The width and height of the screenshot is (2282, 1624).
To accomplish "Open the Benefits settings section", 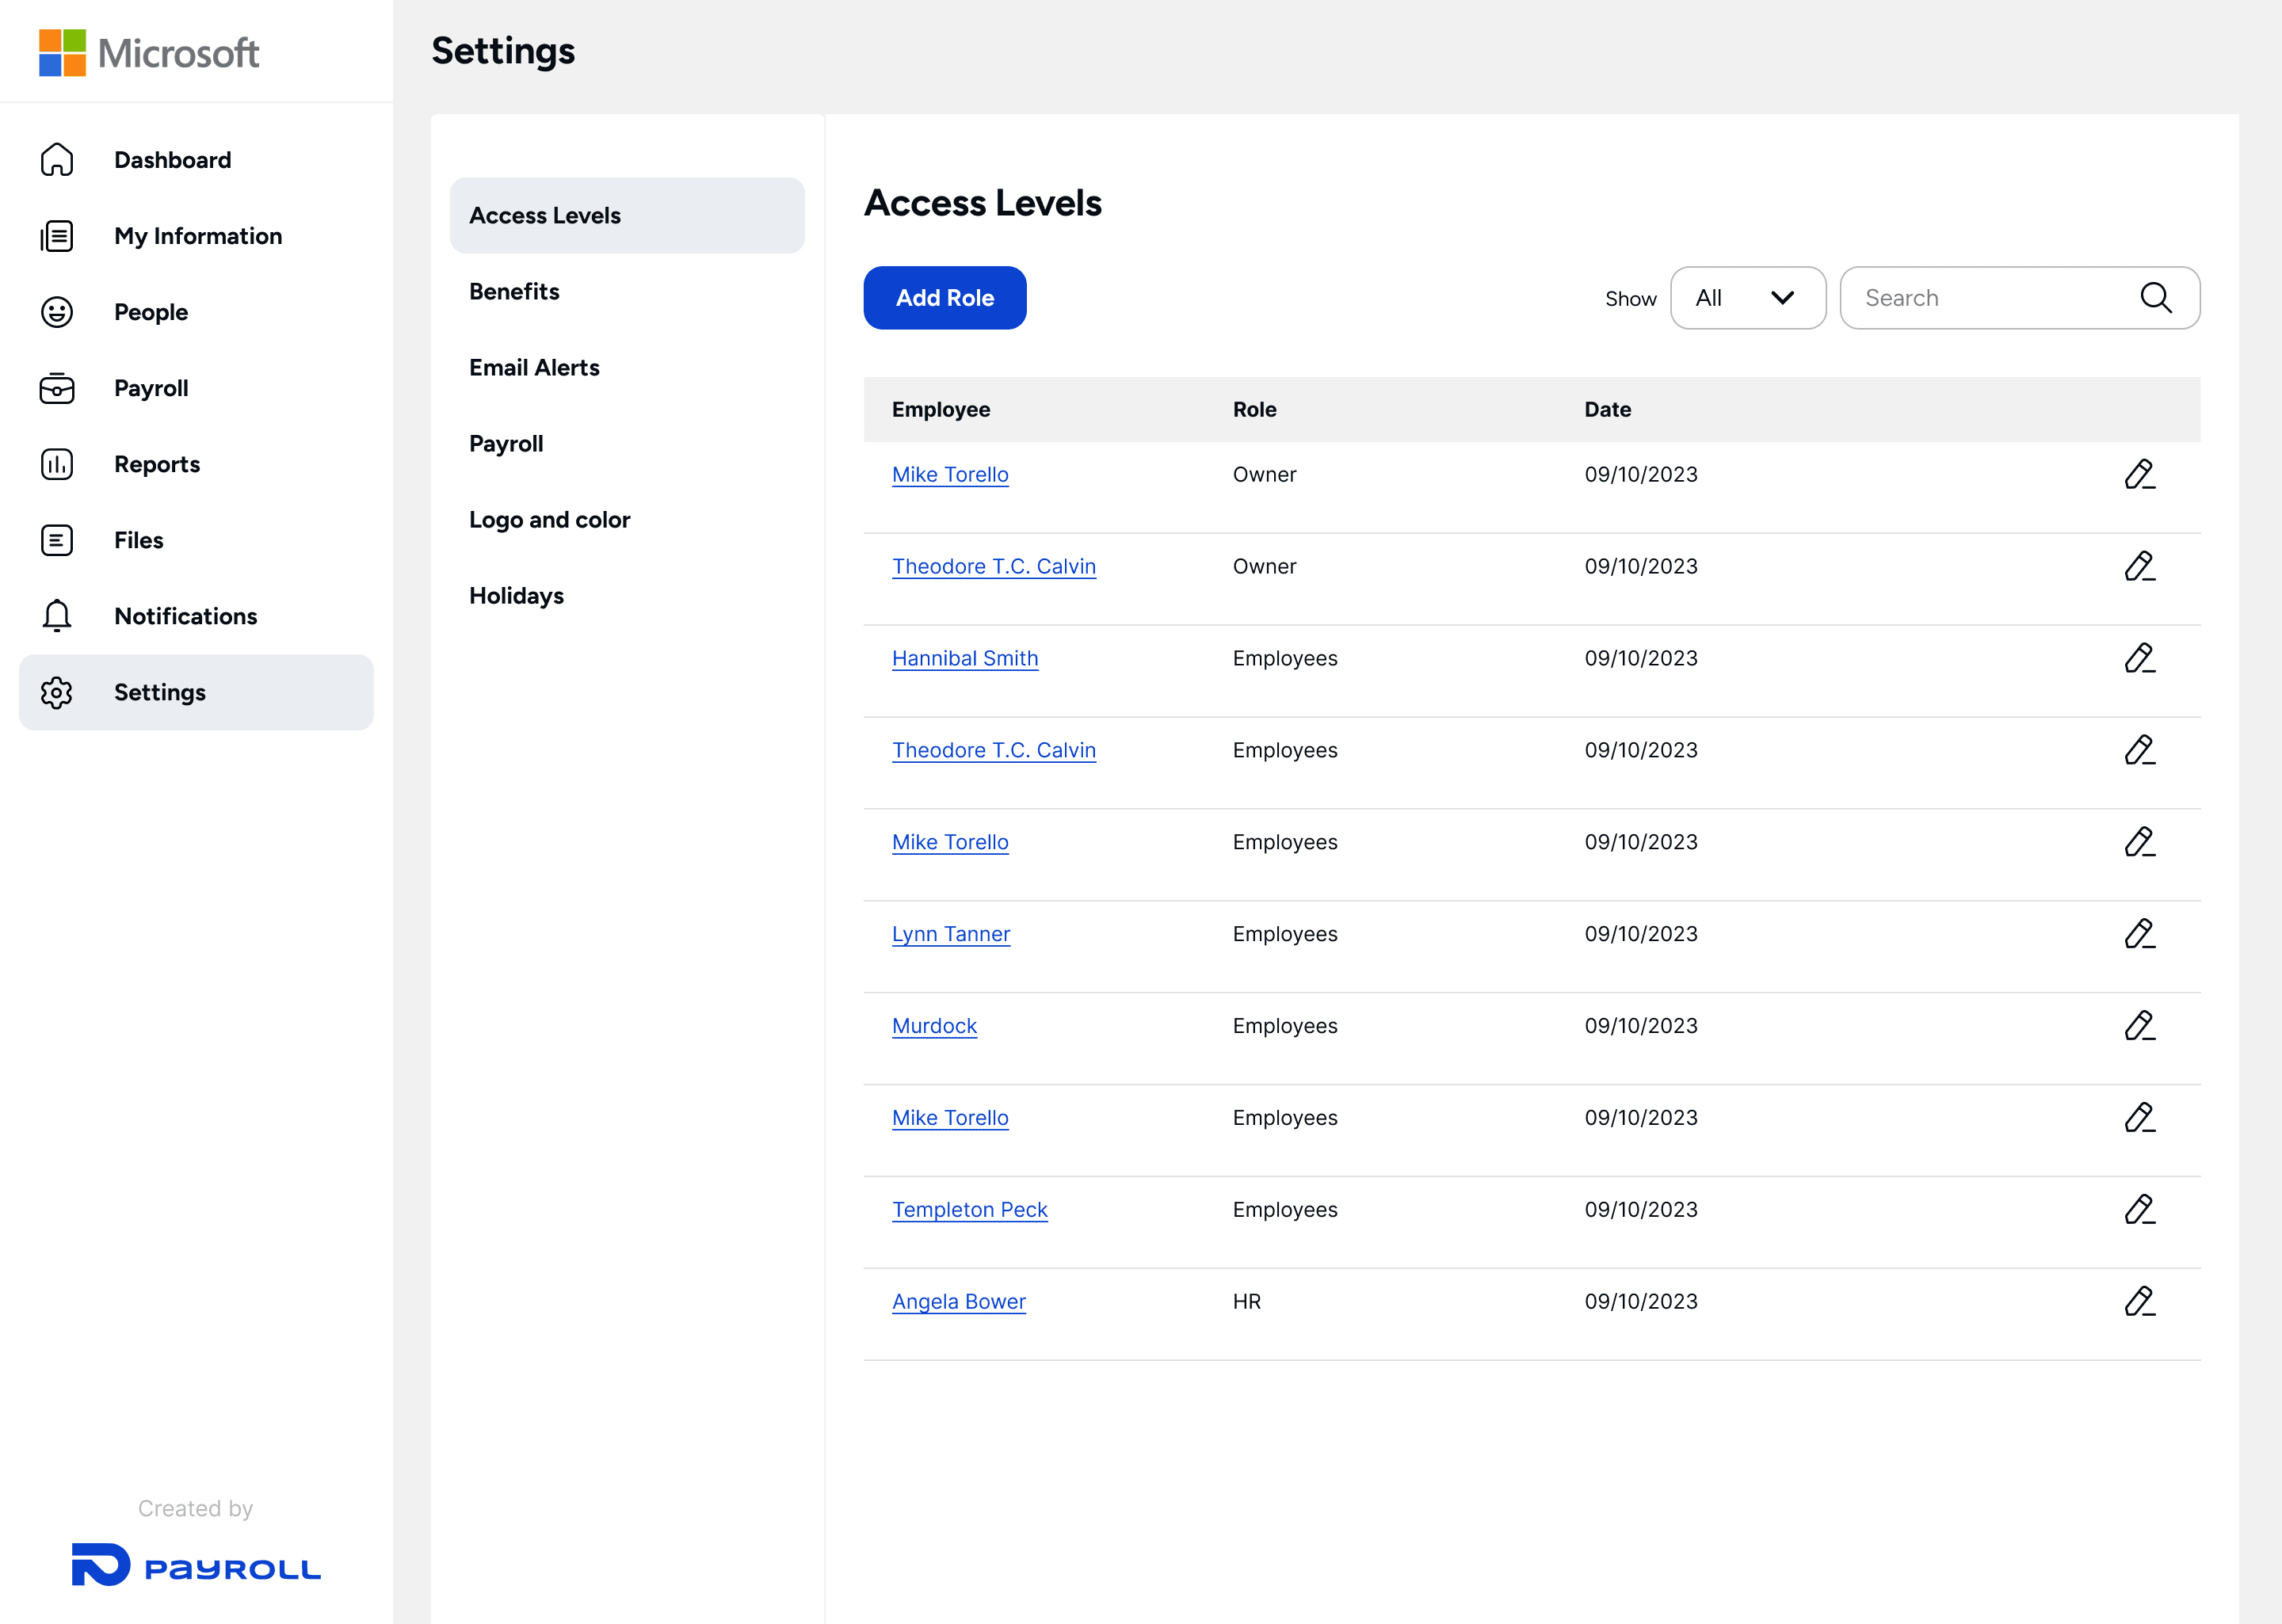I will click(x=514, y=292).
